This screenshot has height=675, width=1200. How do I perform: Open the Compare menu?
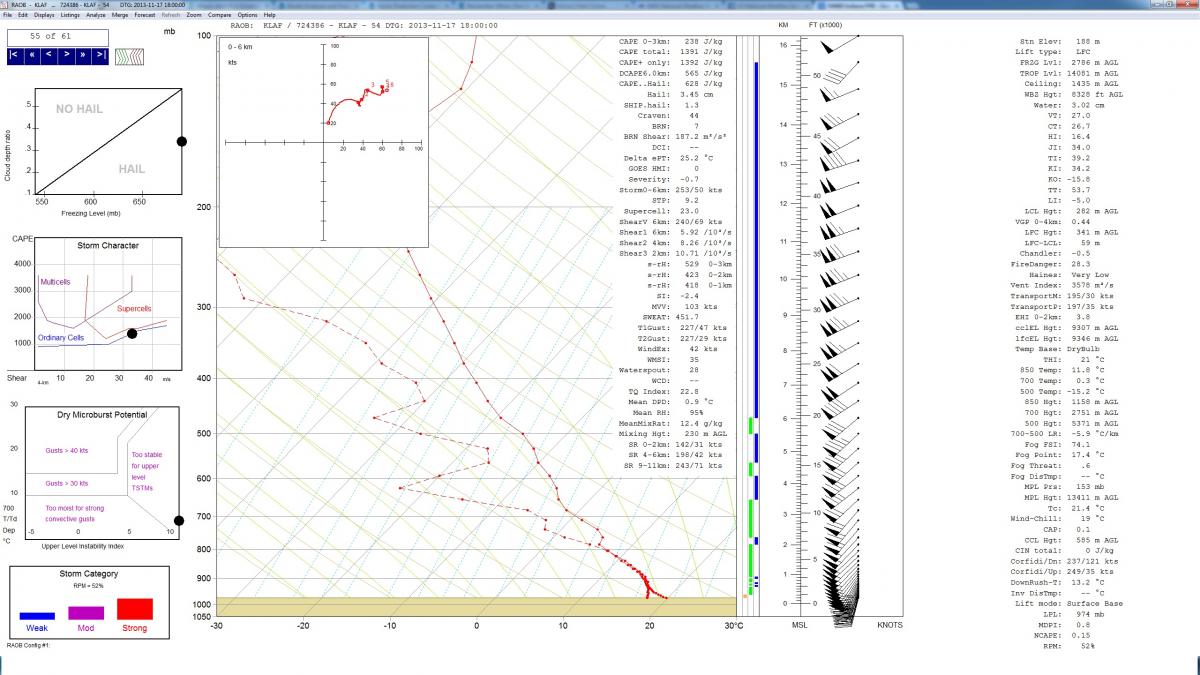220,15
